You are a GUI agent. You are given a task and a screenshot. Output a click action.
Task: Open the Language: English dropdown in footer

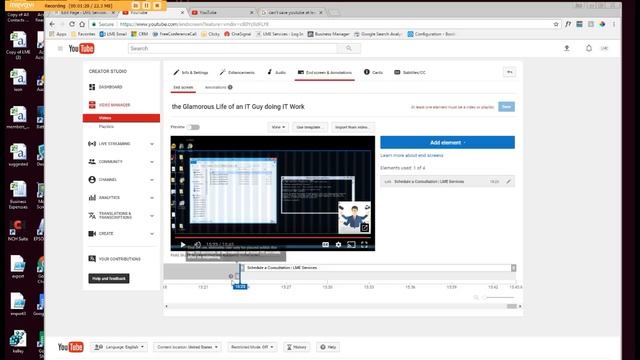pyautogui.click(x=119, y=347)
